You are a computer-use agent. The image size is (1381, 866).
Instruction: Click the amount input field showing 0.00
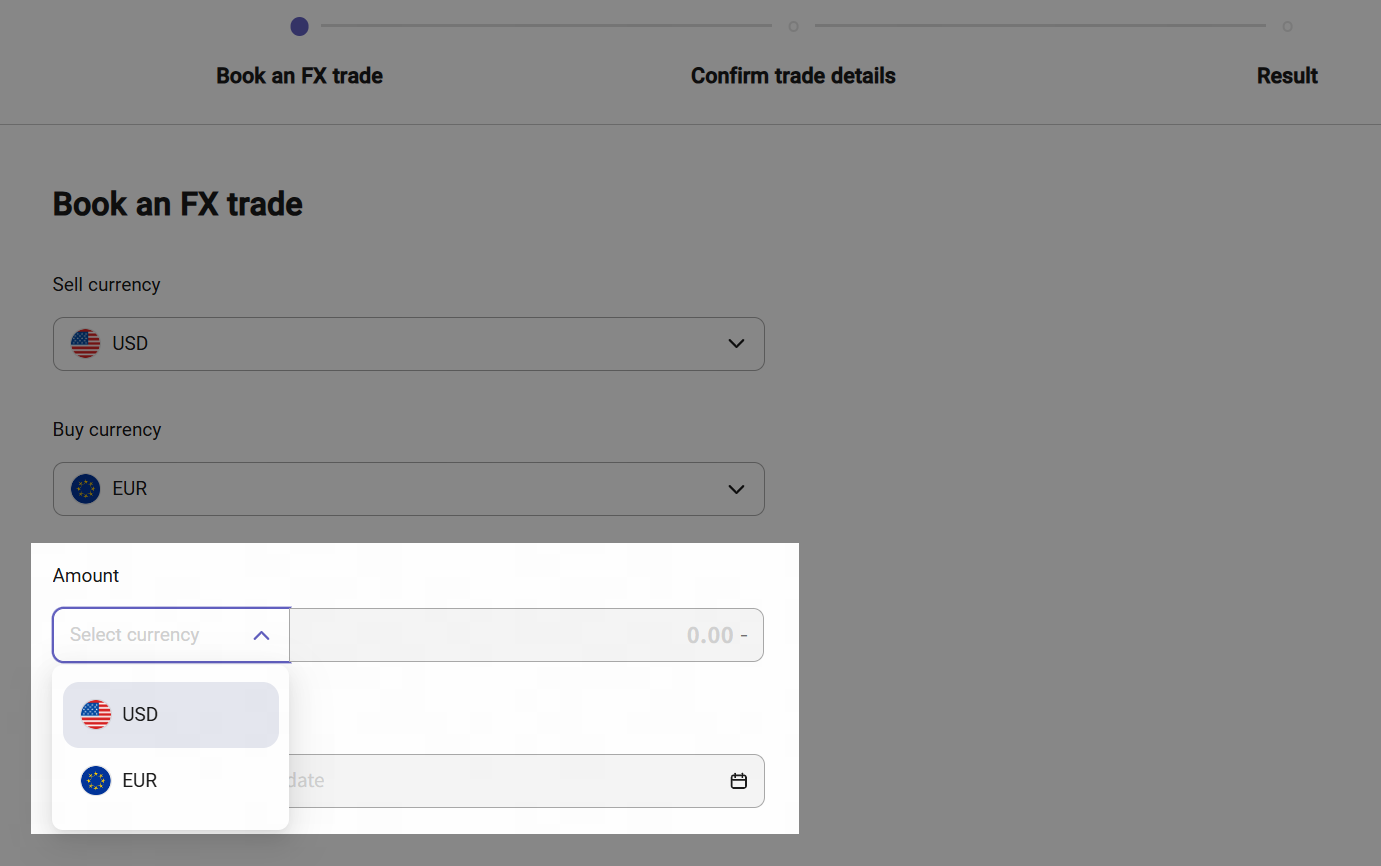pos(526,635)
